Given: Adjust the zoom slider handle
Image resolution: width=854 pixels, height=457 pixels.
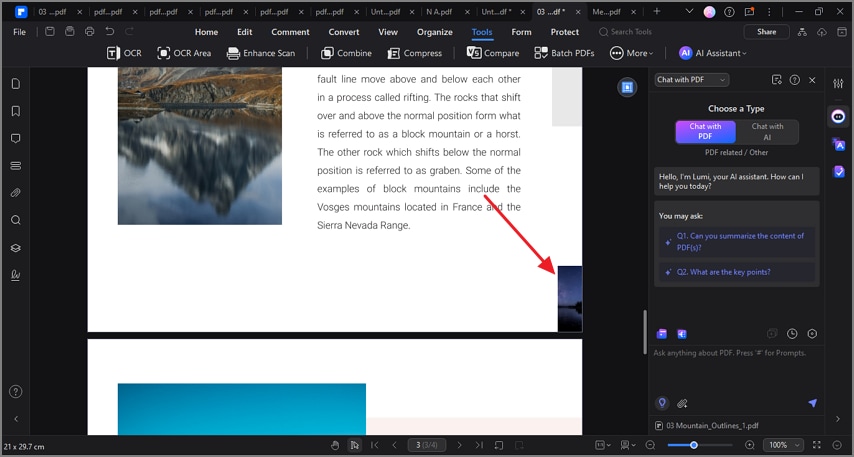Looking at the screenshot, I should click(x=693, y=445).
